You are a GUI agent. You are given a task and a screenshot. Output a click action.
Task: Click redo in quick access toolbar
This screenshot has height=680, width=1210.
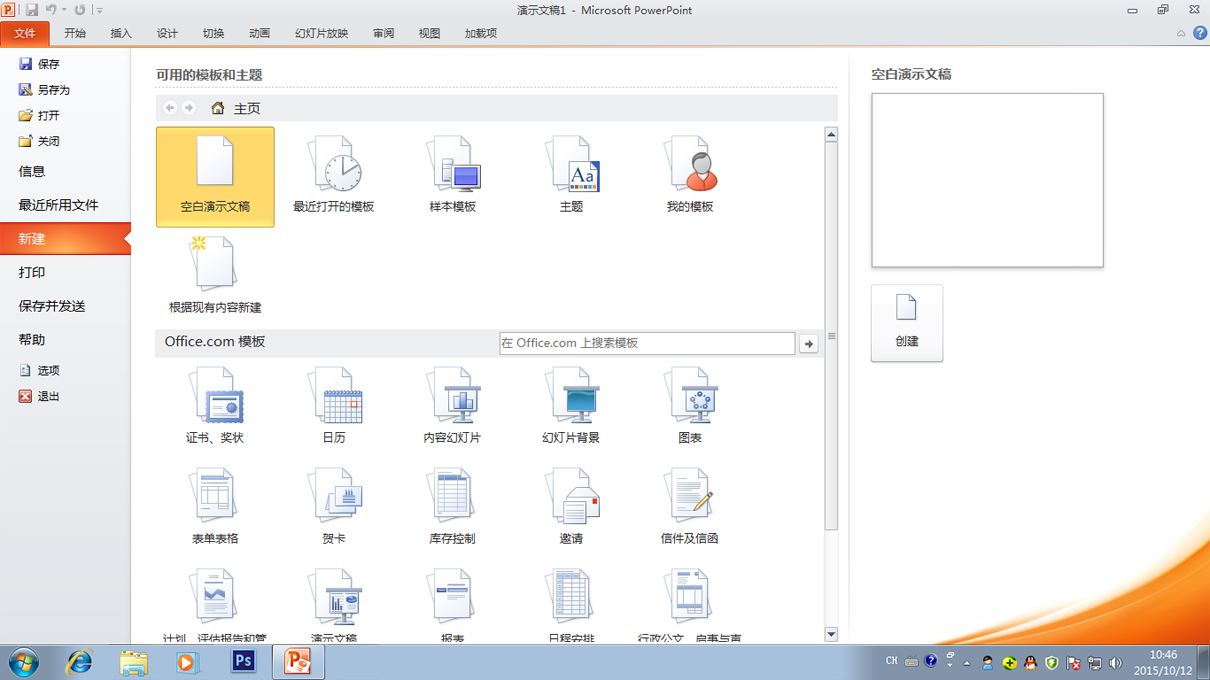click(80, 10)
